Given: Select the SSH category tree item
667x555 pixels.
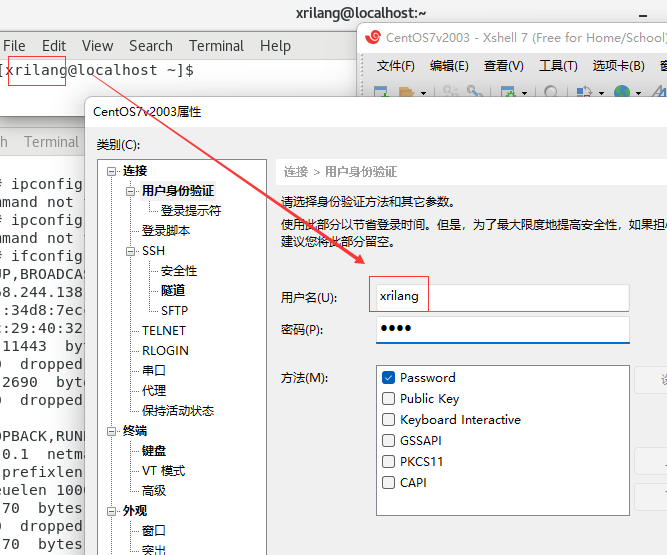Looking at the screenshot, I should (x=153, y=250).
